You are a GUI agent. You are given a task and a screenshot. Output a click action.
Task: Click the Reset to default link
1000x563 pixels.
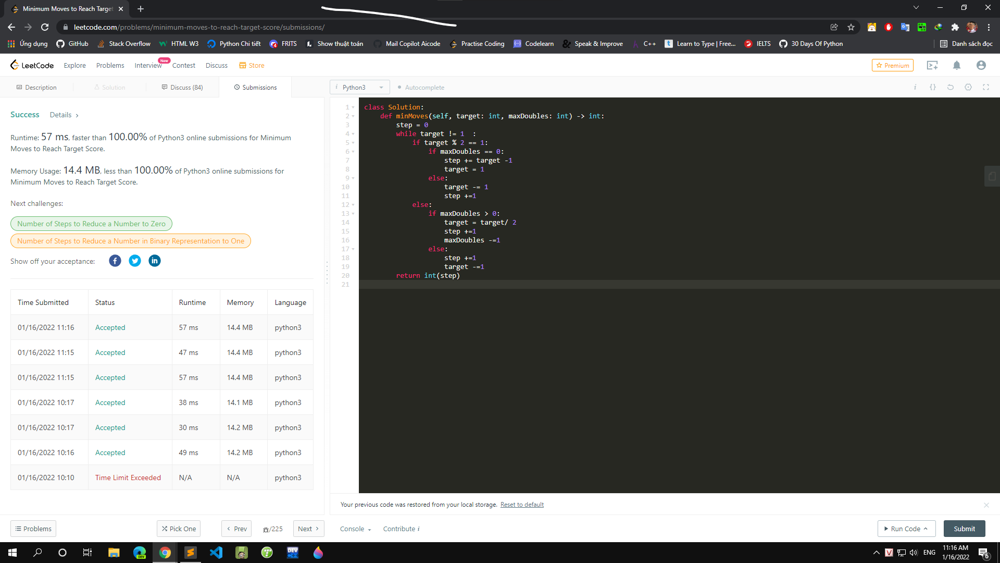click(x=522, y=505)
